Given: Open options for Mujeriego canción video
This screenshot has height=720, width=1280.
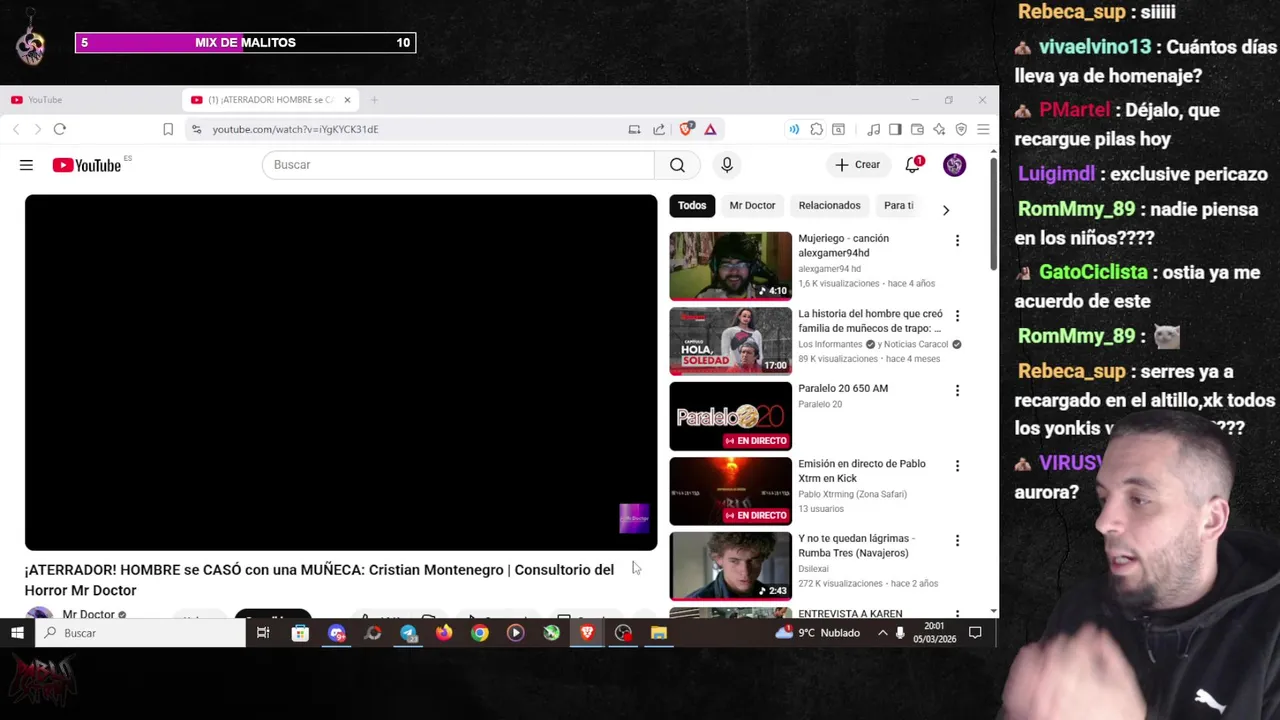Looking at the screenshot, I should click(957, 240).
